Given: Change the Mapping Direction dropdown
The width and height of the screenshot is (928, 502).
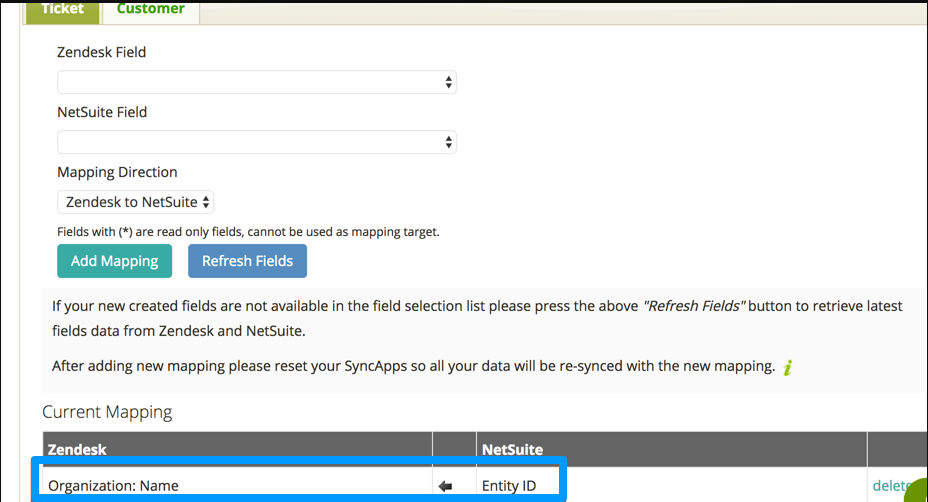Looking at the screenshot, I should click(136, 202).
